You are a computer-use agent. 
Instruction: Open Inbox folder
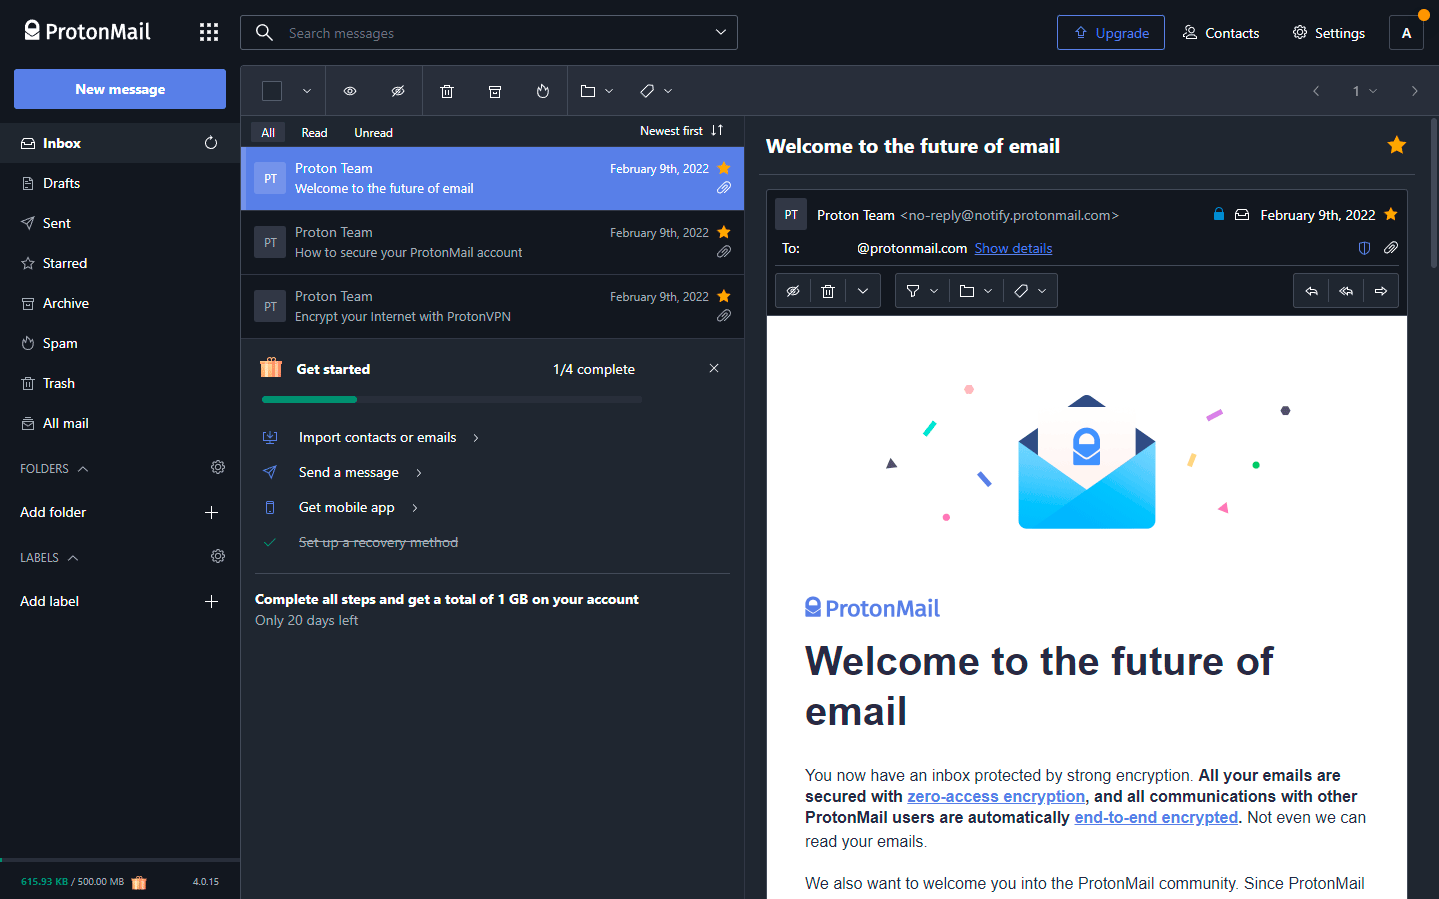coord(120,143)
